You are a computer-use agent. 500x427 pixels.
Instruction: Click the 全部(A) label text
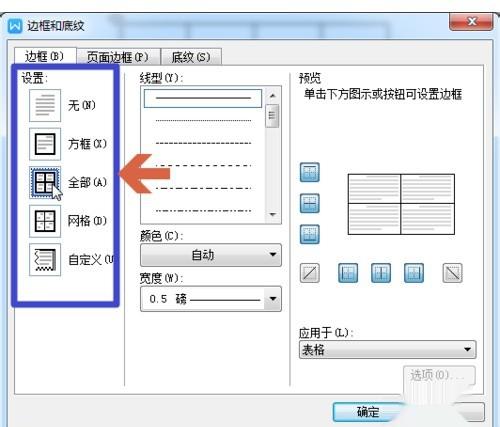click(87, 182)
